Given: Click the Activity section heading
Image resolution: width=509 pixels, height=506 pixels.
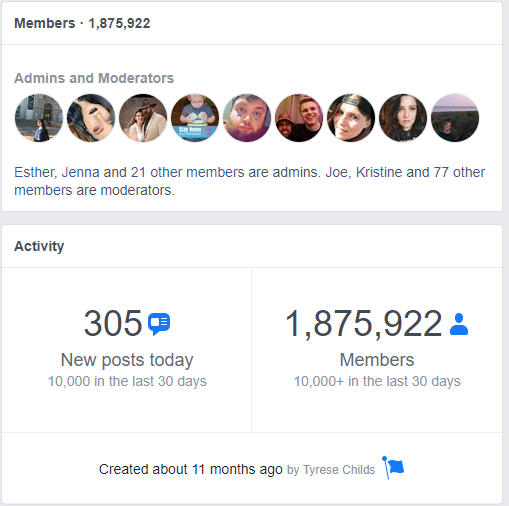Looking at the screenshot, I should click(39, 246).
